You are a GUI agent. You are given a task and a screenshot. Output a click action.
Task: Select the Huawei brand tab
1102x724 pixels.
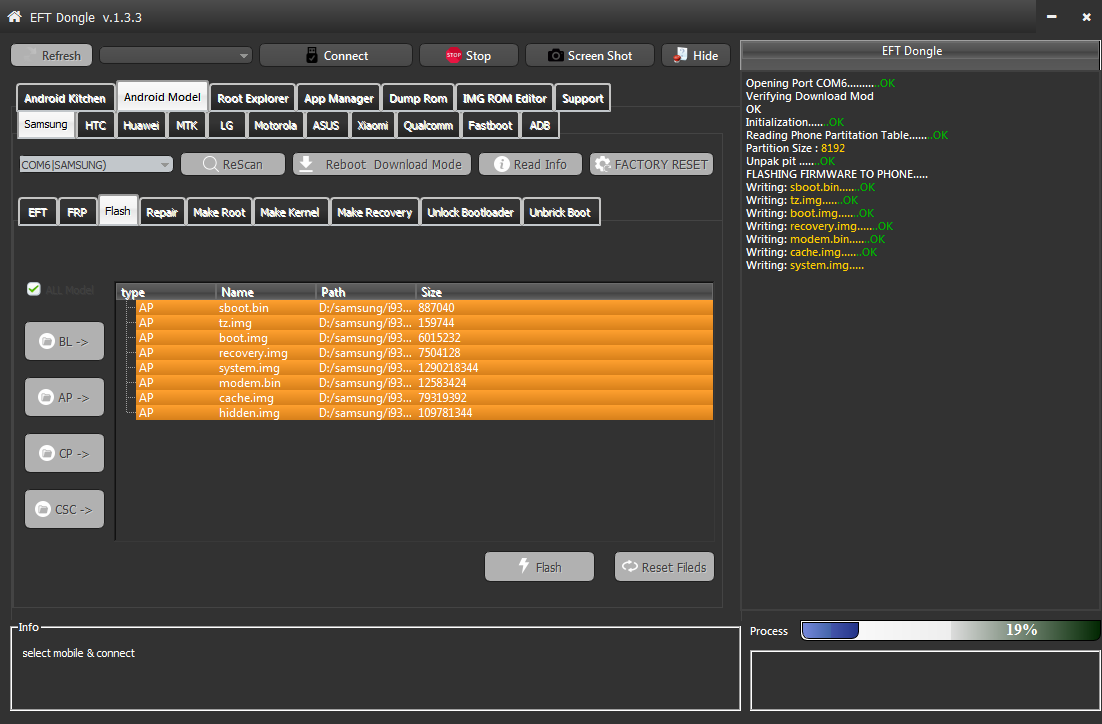141,125
